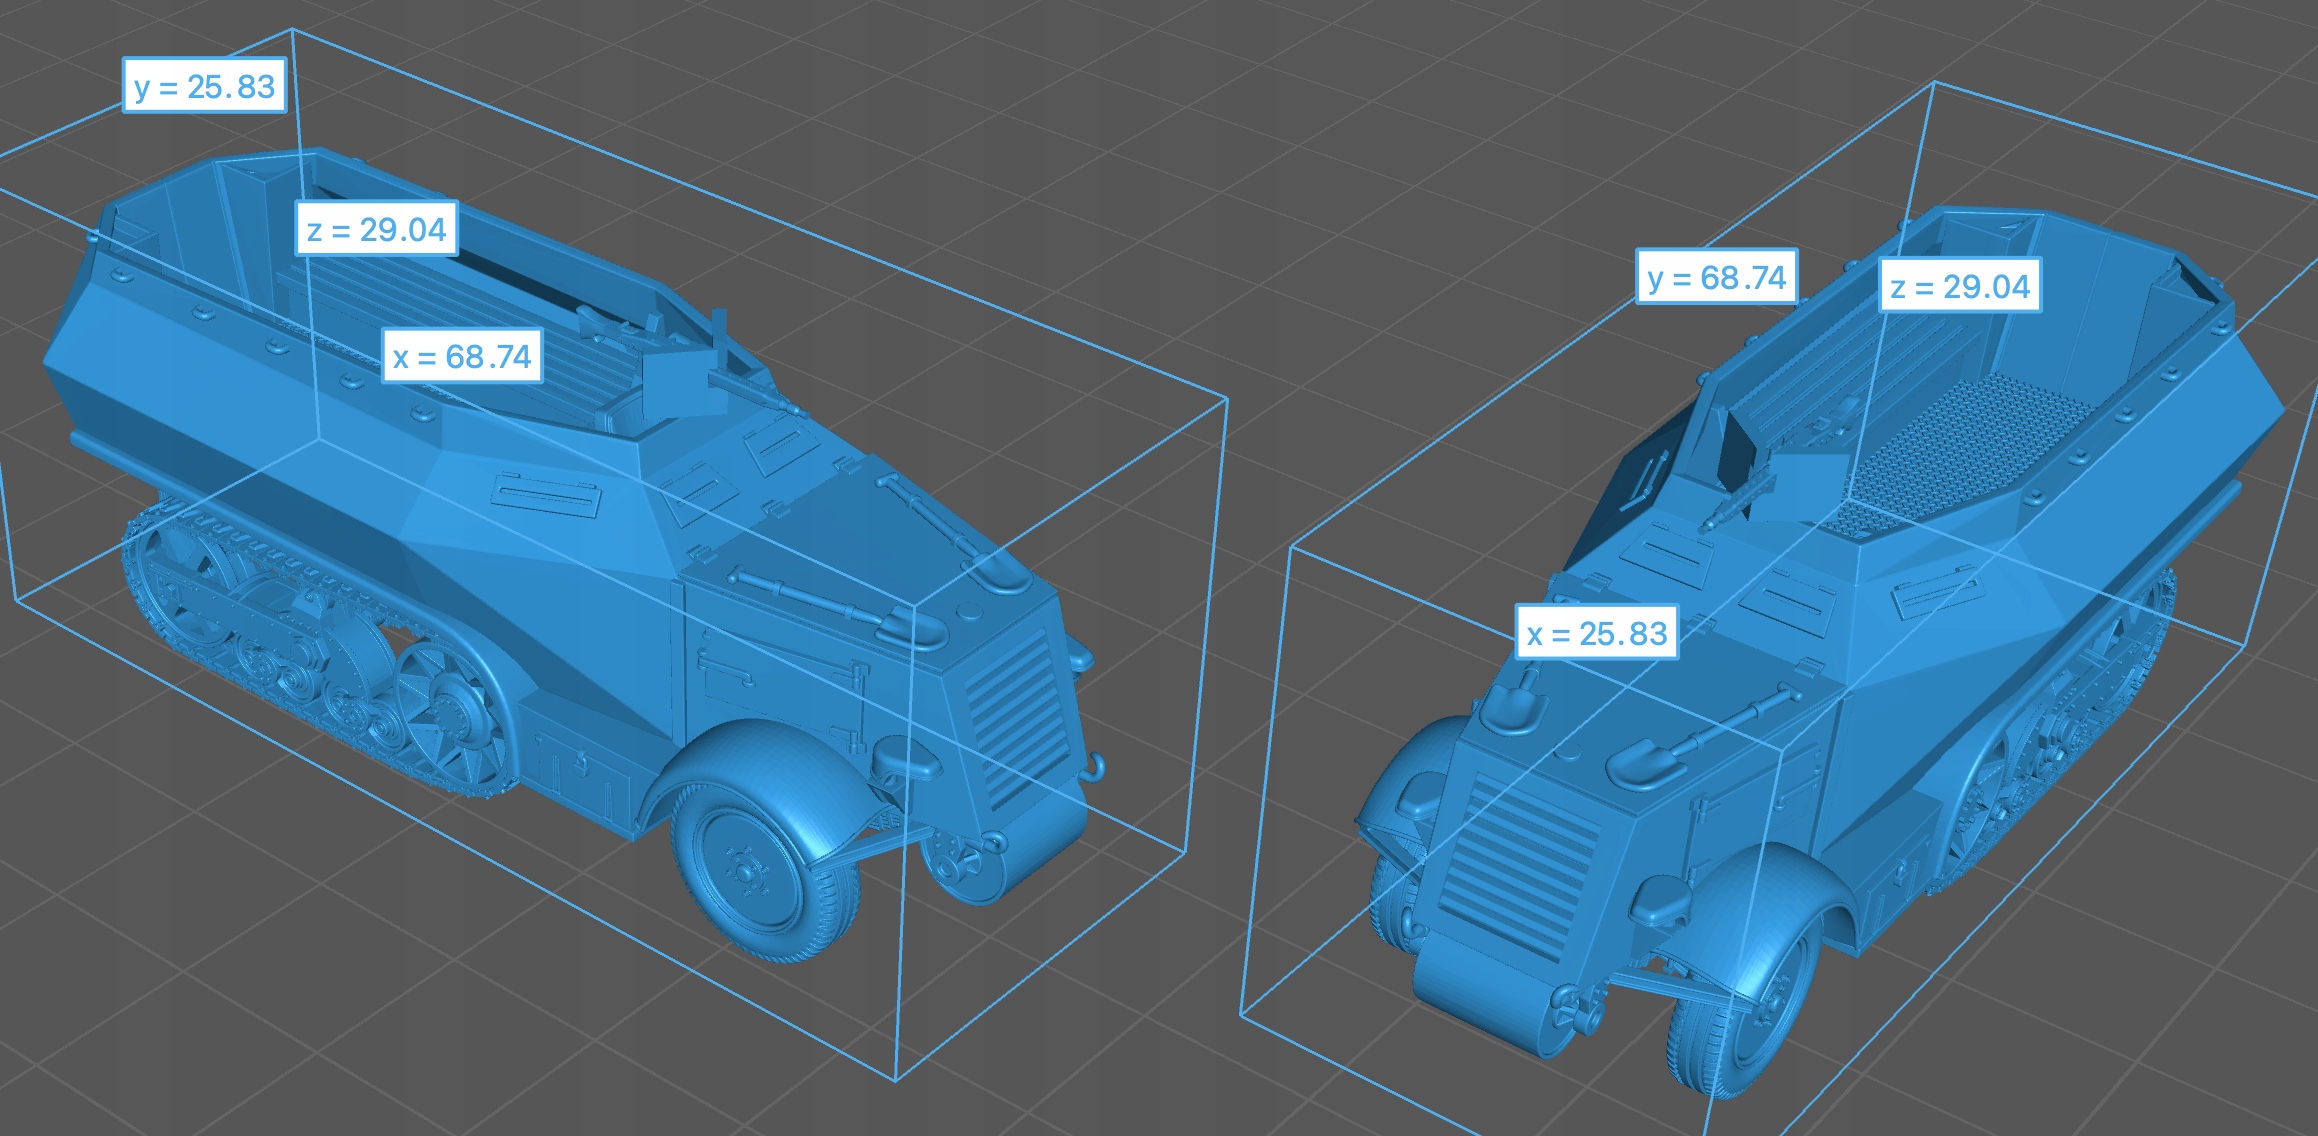Screen dimensions: 2318x1136
Task: Click the x = 25.83 dimension label
Action: pos(1596,633)
